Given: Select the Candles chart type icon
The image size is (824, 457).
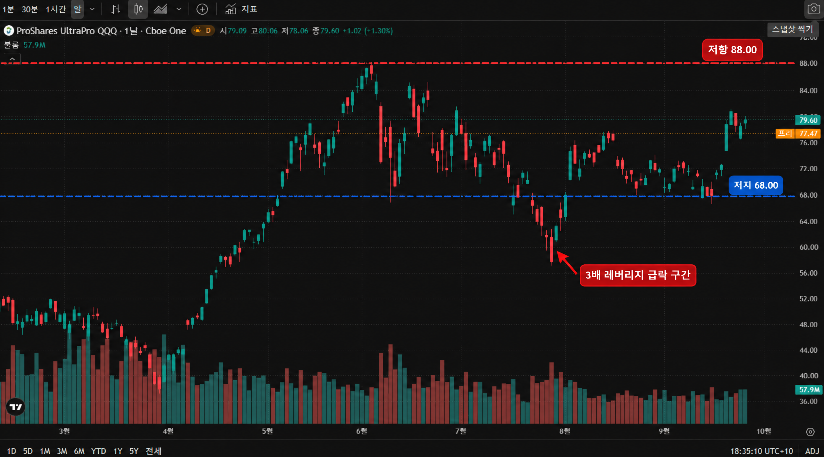Looking at the screenshot, I should pyautogui.click(x=138, y=9).
